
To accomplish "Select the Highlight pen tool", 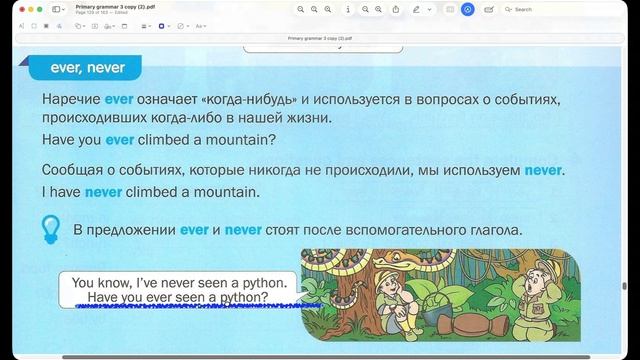I will click(x=416, y=9).
